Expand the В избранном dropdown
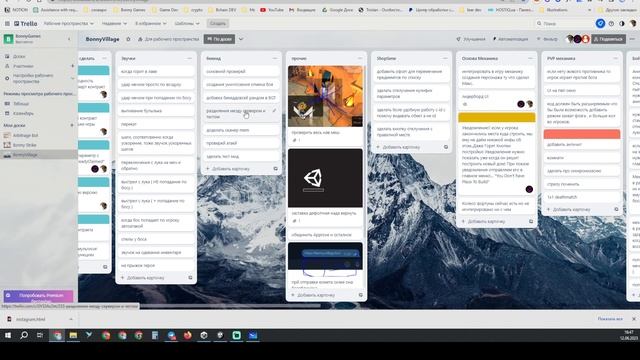This screenshot has width=640, height=360. coord(151,24)
